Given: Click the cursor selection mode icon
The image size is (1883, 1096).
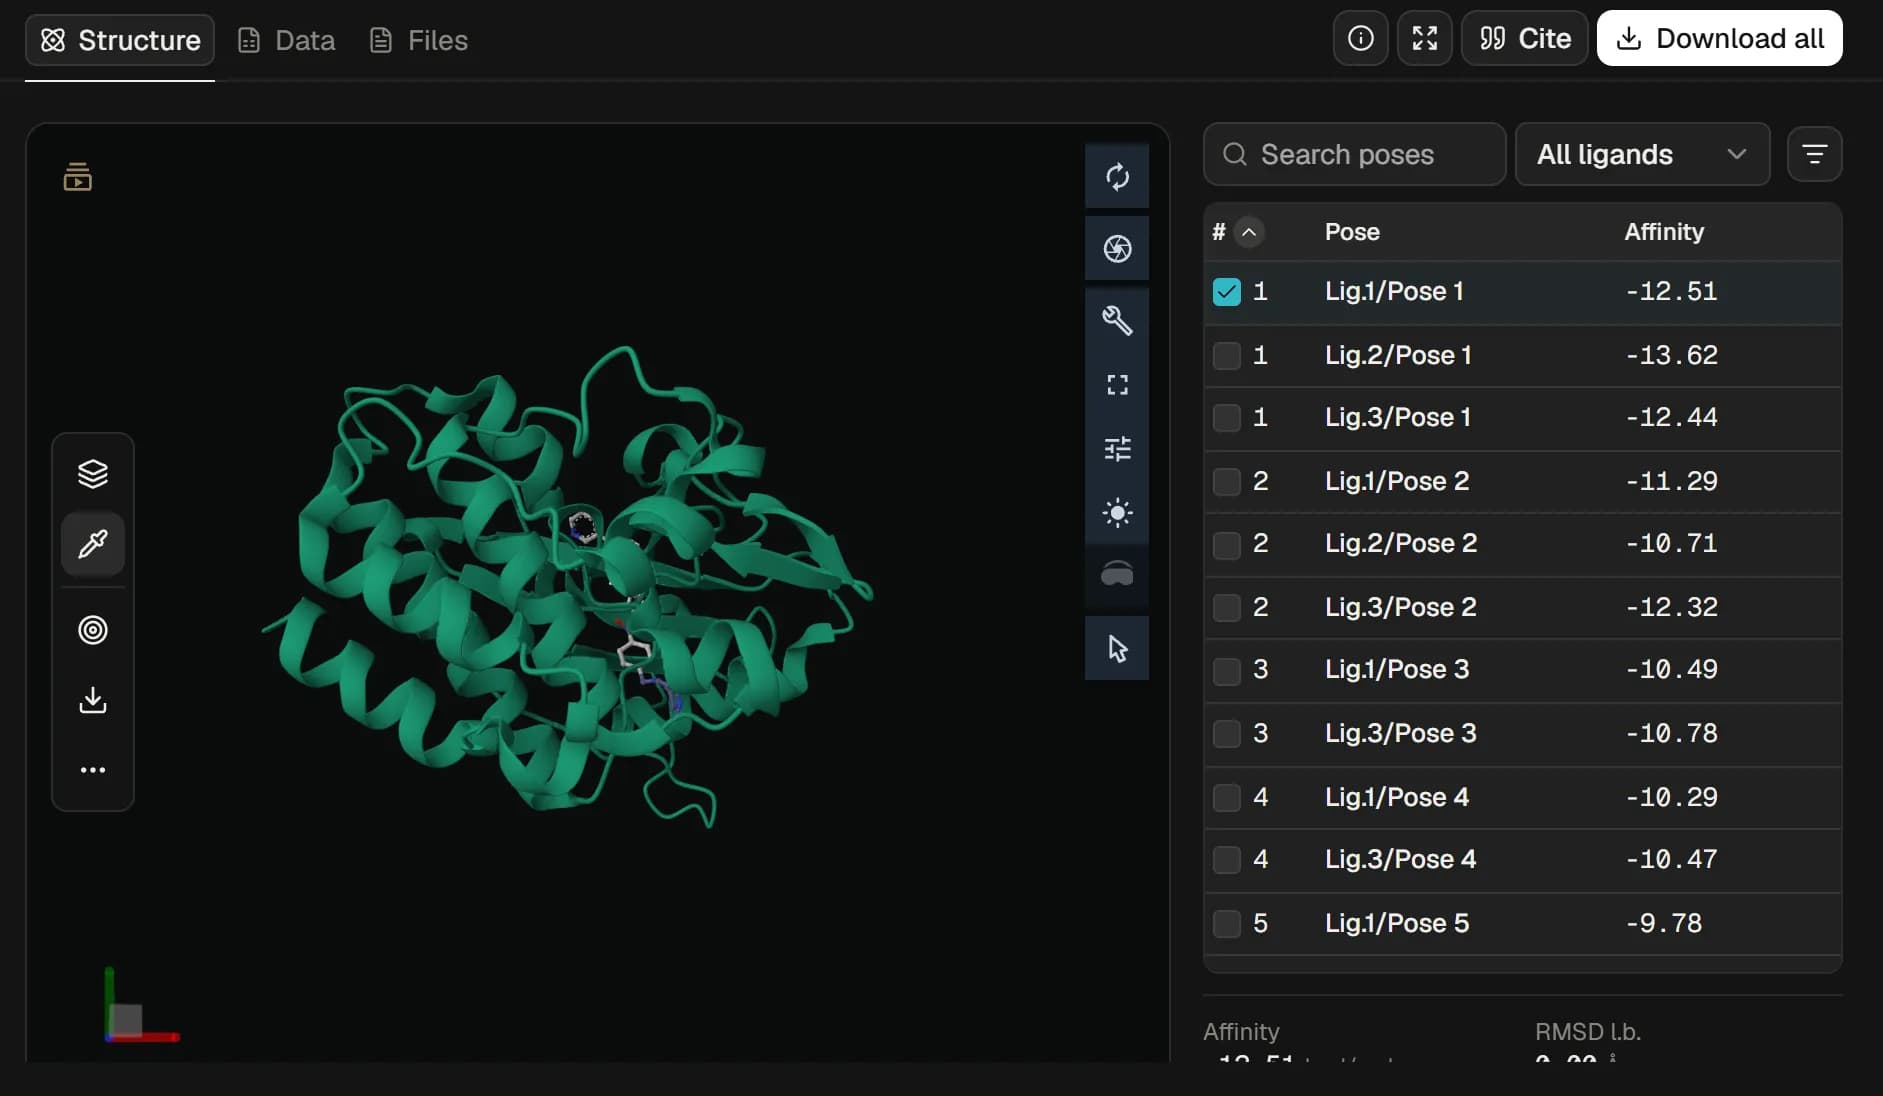Looking at the screenshot, I should click(x=1117, y=648).
